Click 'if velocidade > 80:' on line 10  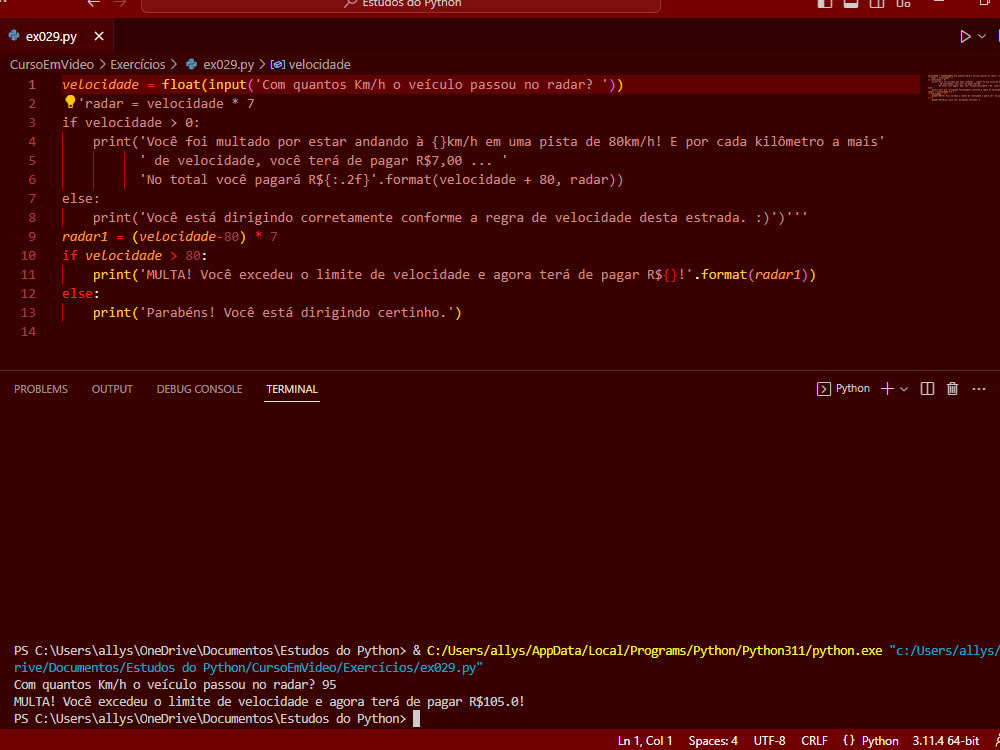point(135,256)
